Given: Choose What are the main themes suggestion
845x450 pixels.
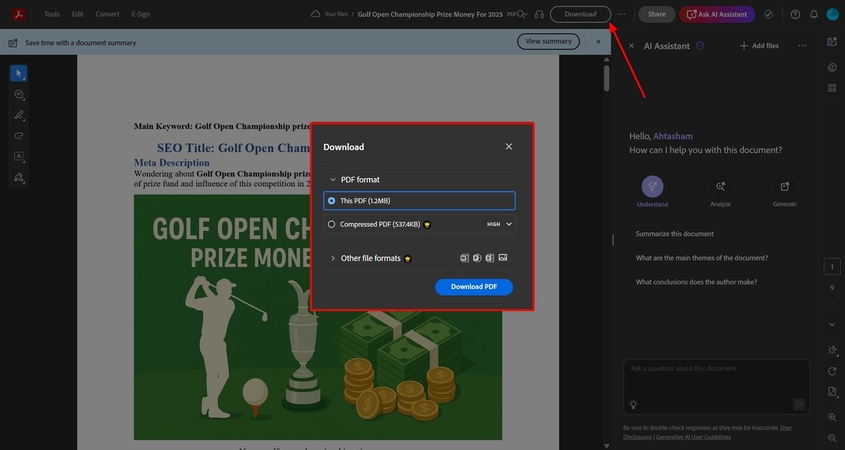Looking at the screenshot, I should (702, 258).
